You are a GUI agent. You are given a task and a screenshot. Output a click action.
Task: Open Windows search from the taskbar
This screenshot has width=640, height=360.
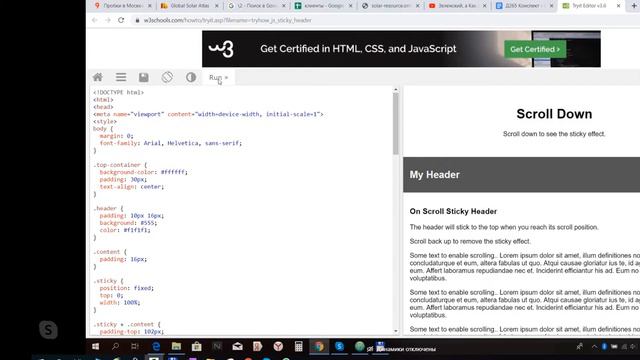[116, 347]
